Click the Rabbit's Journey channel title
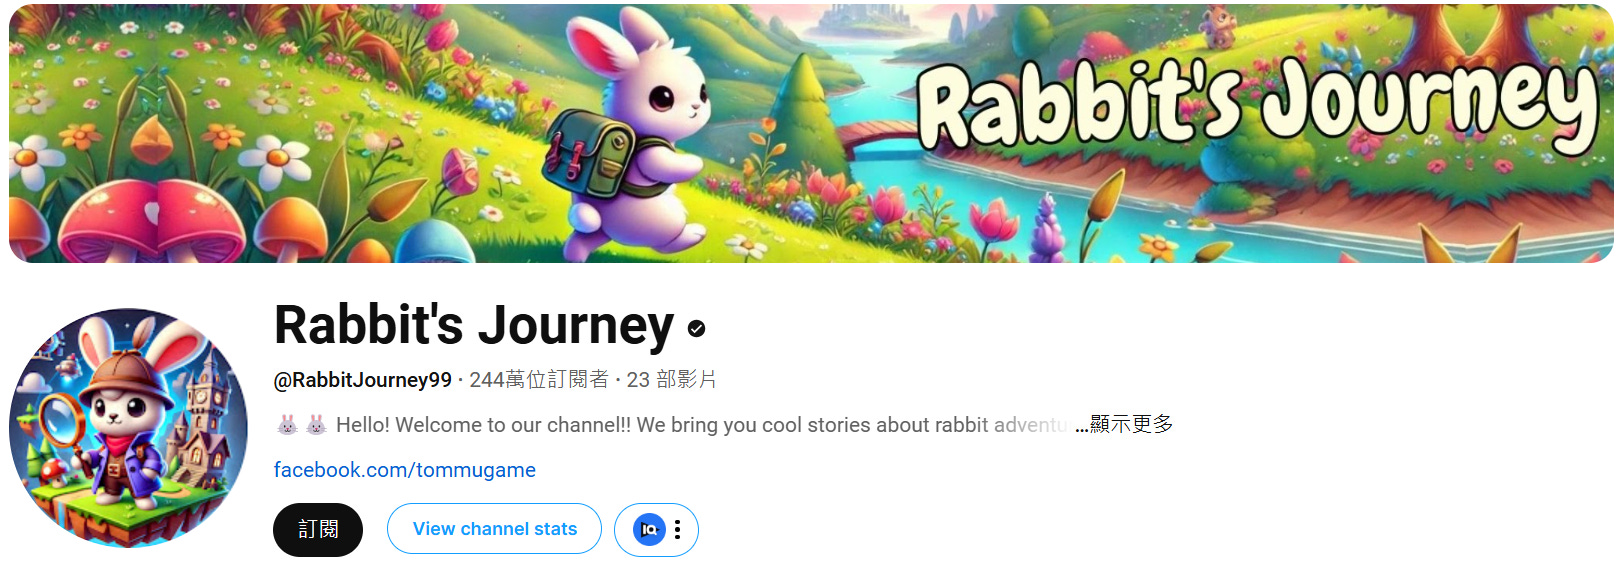1622x580 pixels. pos(474,325)
